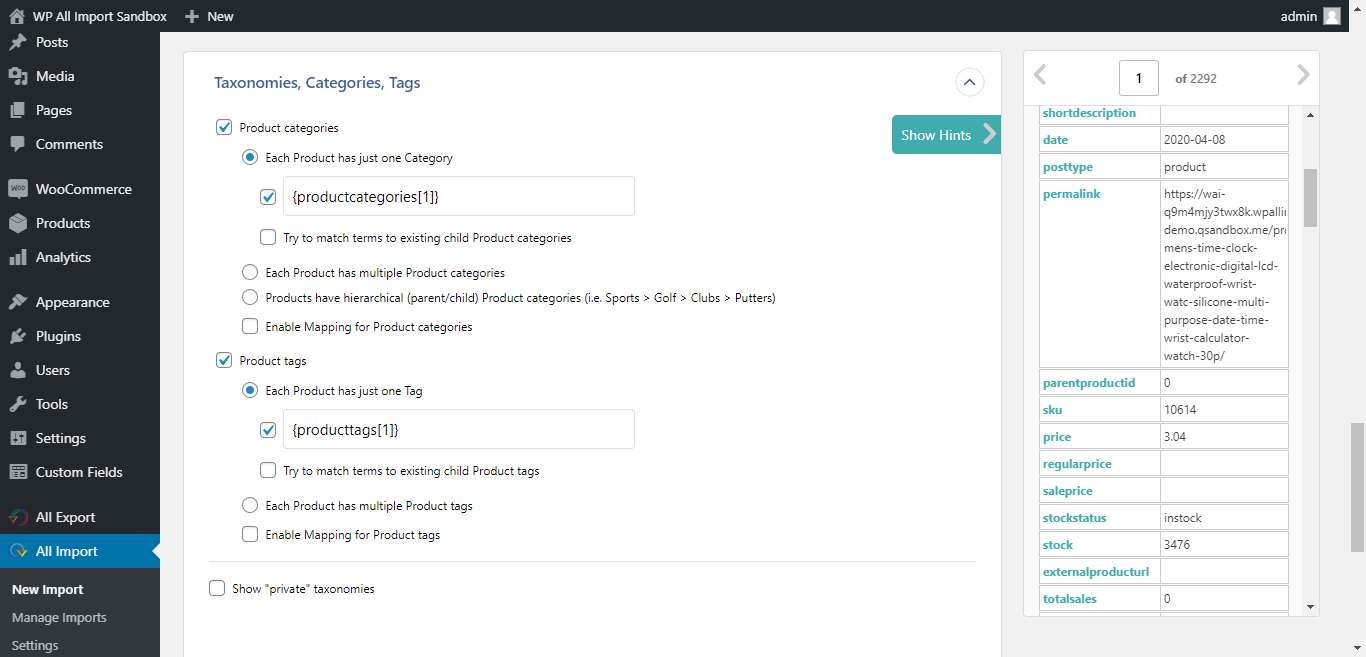Click the preview panel scroll up arrow

point(1310,115)
